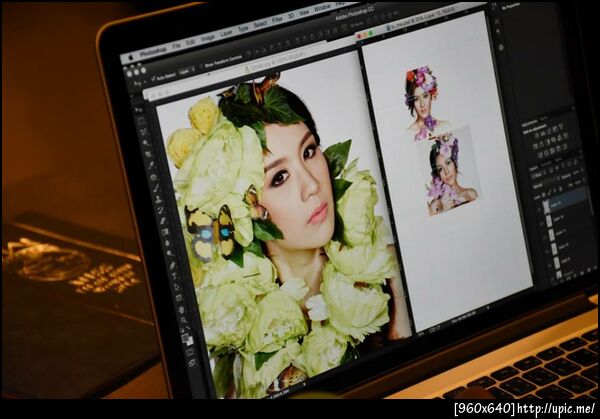Viewport: 600px width, 419px height.
Task: Open the Layer menu
Action: click(x=226, y=34)
